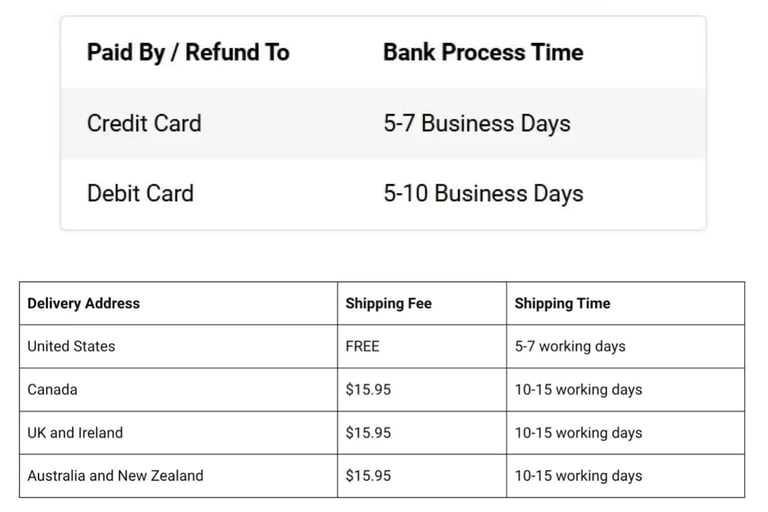Viewport: 768px width, 512px height.
Task: Click the '5-7 Business Days' cell
Action: click(x=477, y=123)
